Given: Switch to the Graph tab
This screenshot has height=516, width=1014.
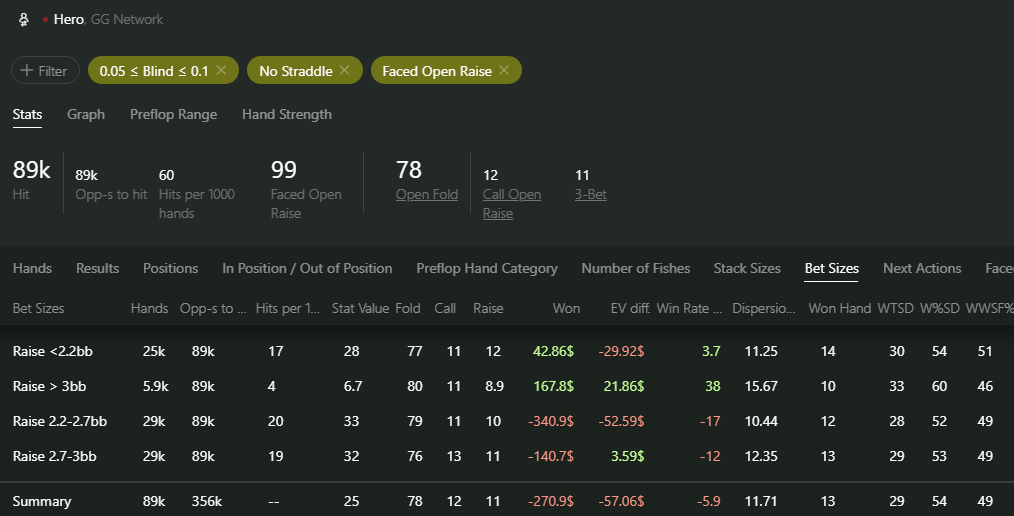Looking at the screenshot, I should point(86,114).
